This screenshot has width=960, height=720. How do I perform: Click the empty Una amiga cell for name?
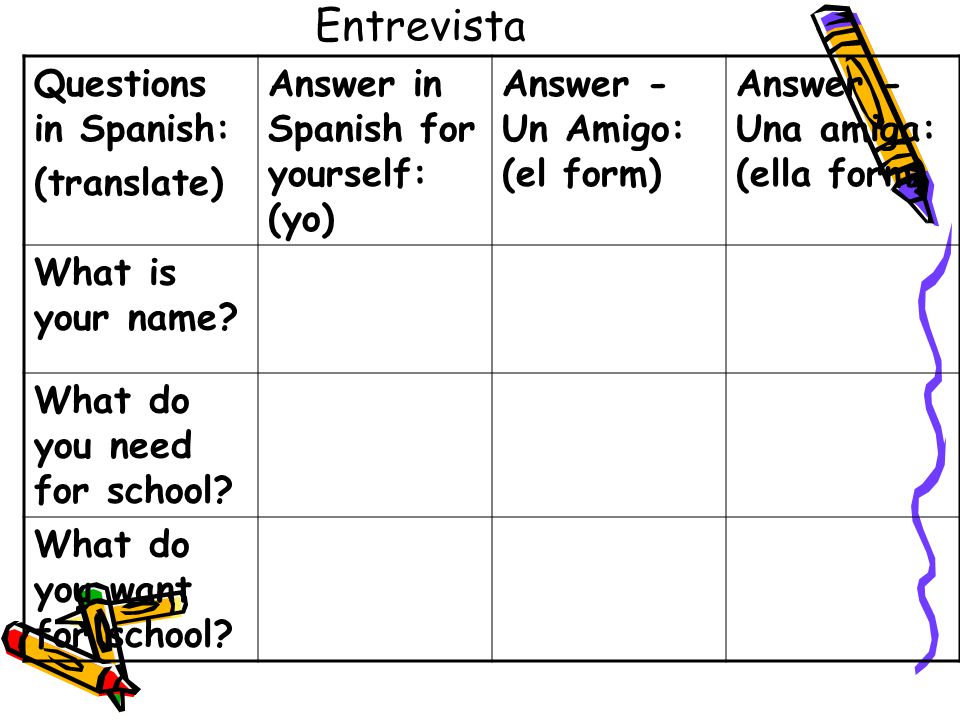pos(842,309)
